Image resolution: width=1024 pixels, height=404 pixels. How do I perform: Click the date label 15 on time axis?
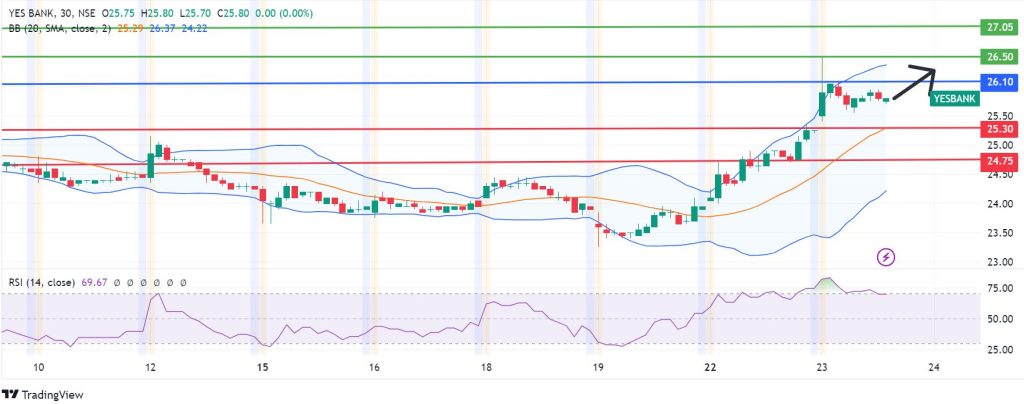click(263, 367)
